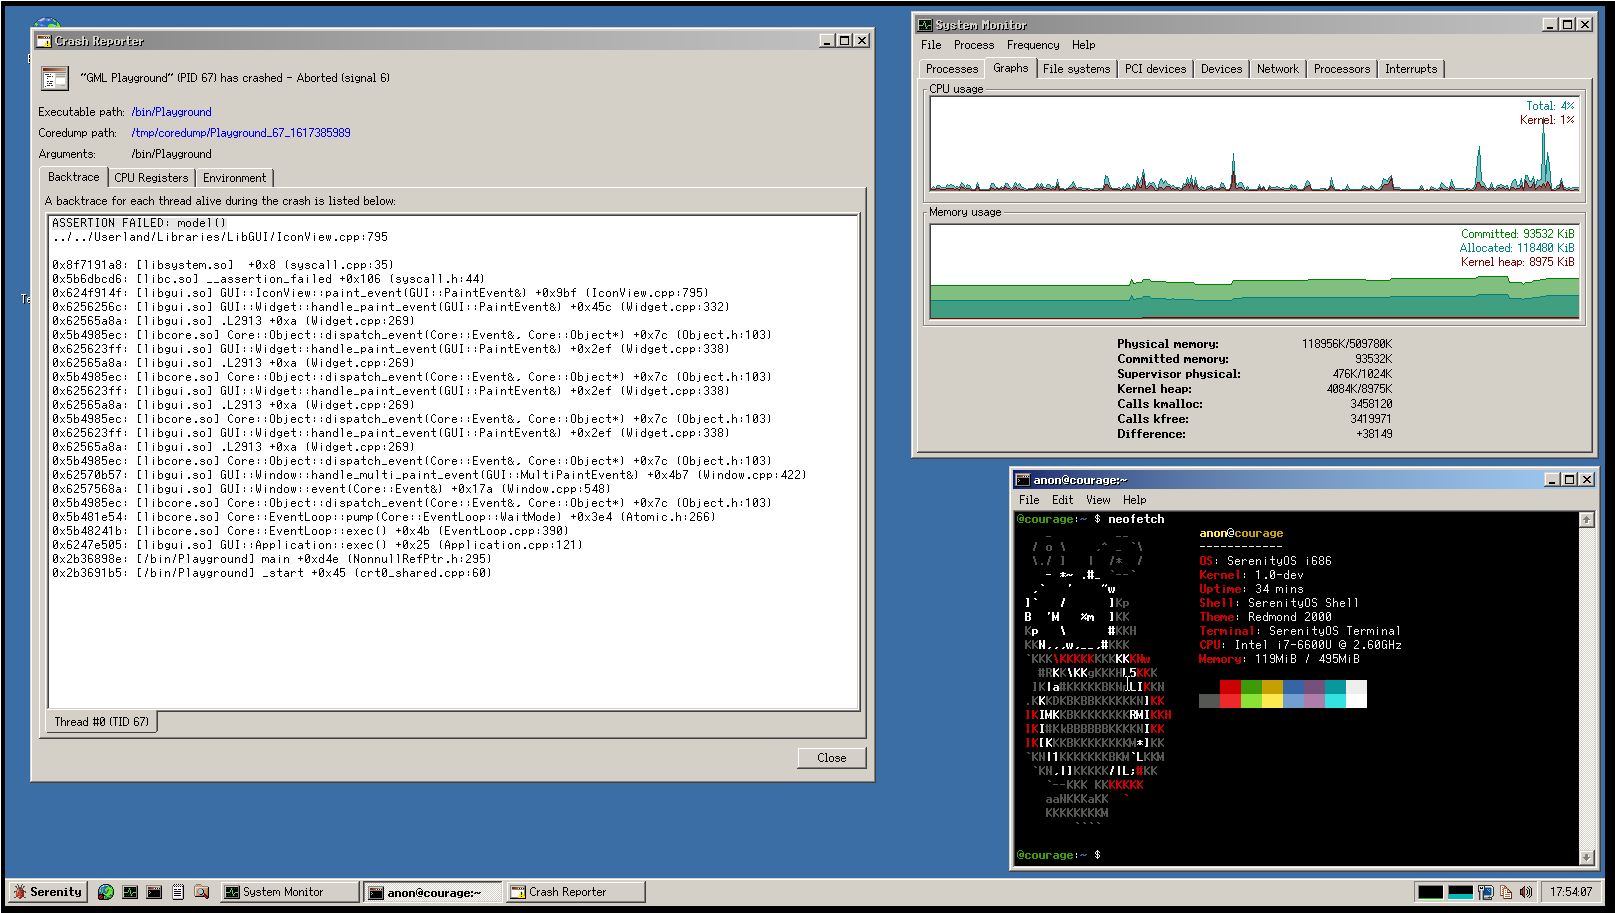Open the /bin/Playground executable path link
The height and width of the screenshot is (913, 1615).
point(172,112)
